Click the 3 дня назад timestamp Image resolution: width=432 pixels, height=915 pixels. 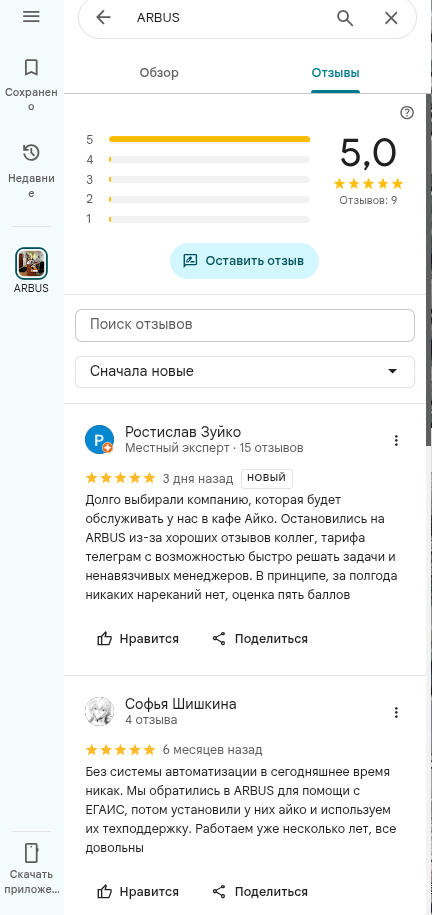(x=197, y=479)
